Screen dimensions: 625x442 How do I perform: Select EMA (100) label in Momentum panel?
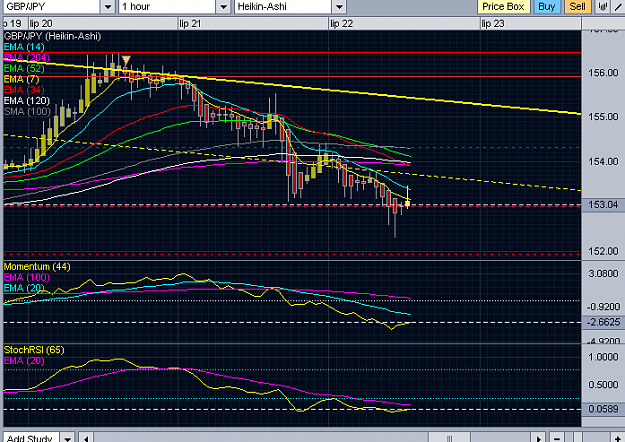pyautogui.click(x=27, y=277)
